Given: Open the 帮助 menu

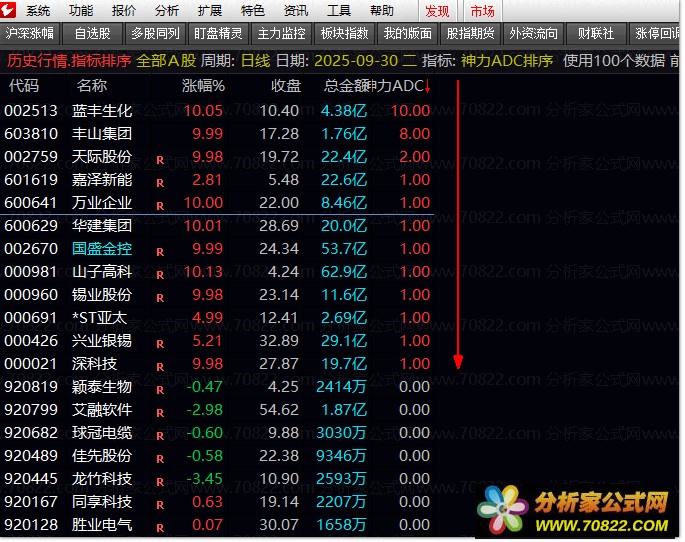Looking at the screenshot, I should point(381,10).
